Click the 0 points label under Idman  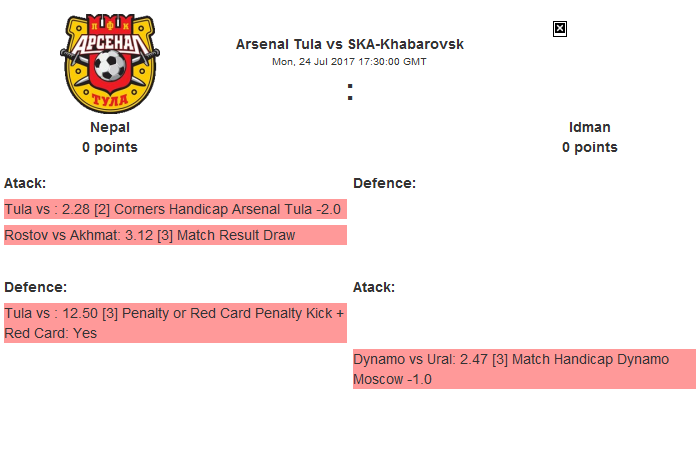tap(590, 147)
